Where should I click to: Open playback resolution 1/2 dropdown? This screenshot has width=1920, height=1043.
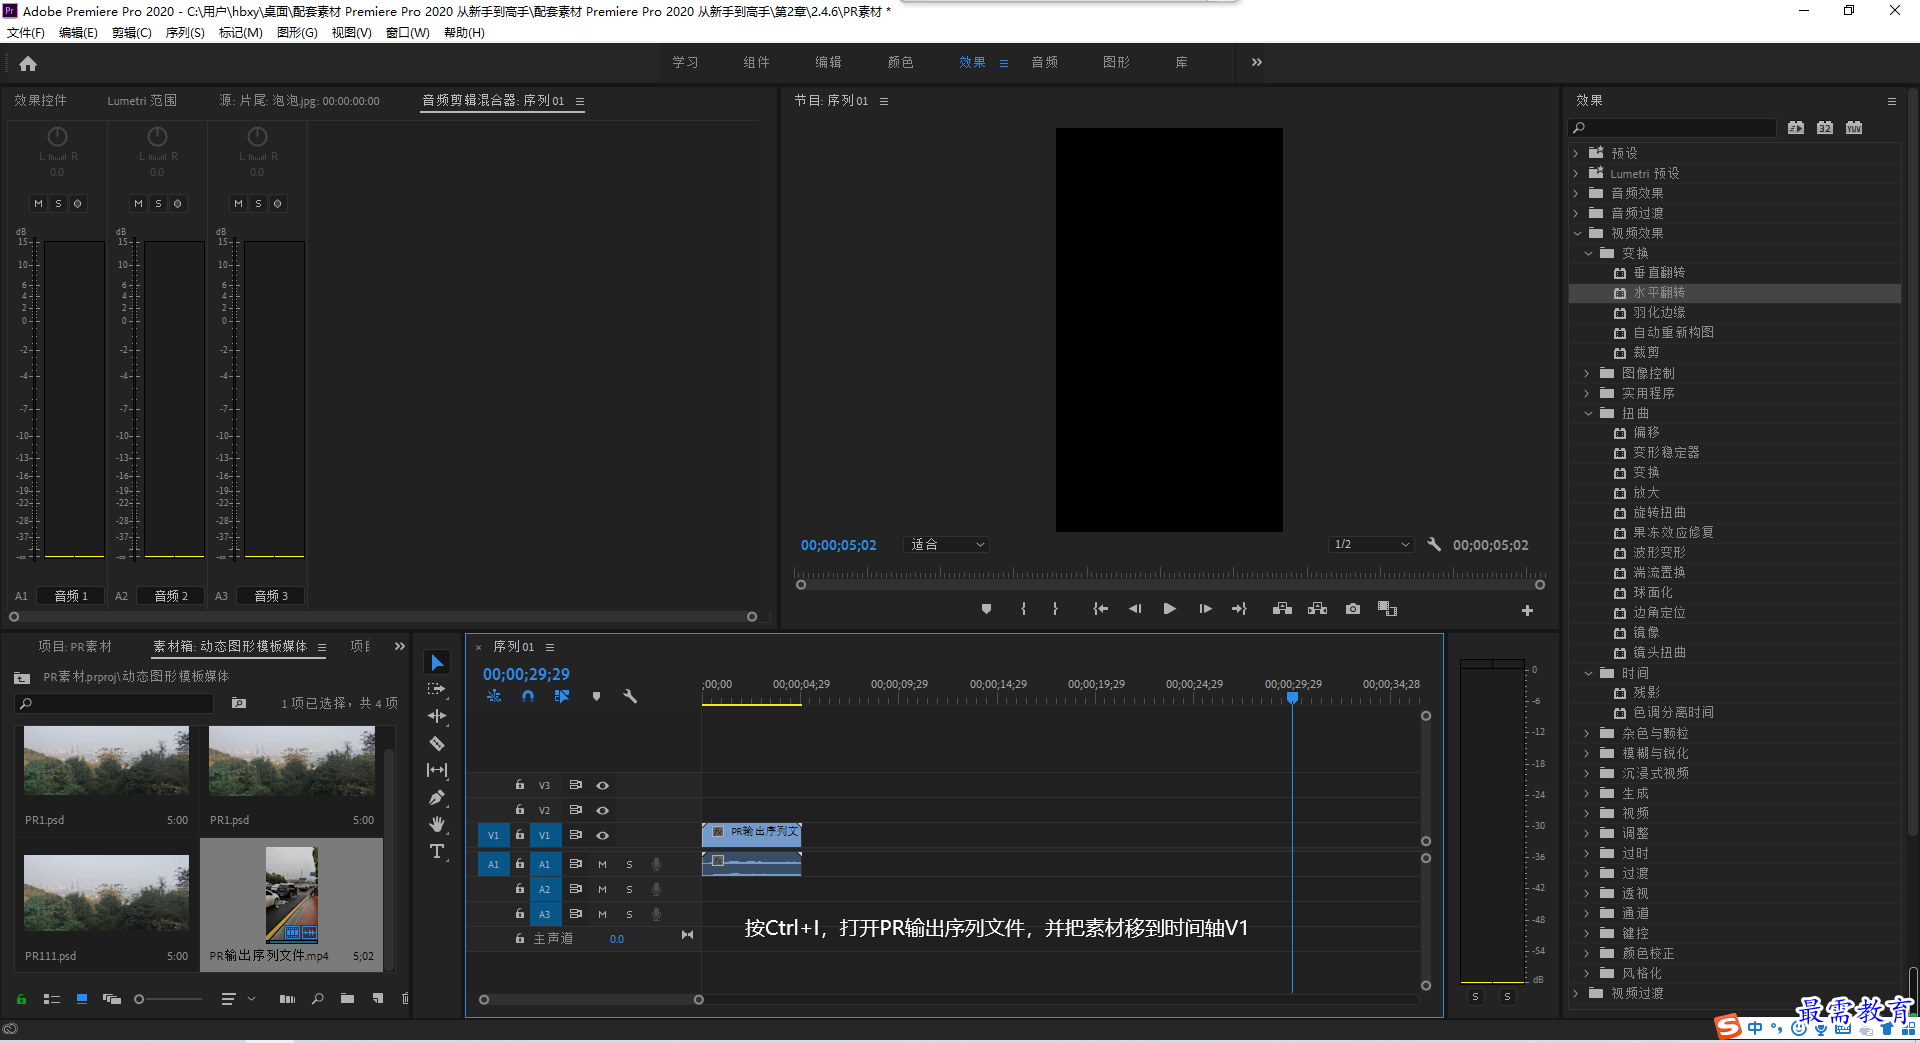point(1371,544)
